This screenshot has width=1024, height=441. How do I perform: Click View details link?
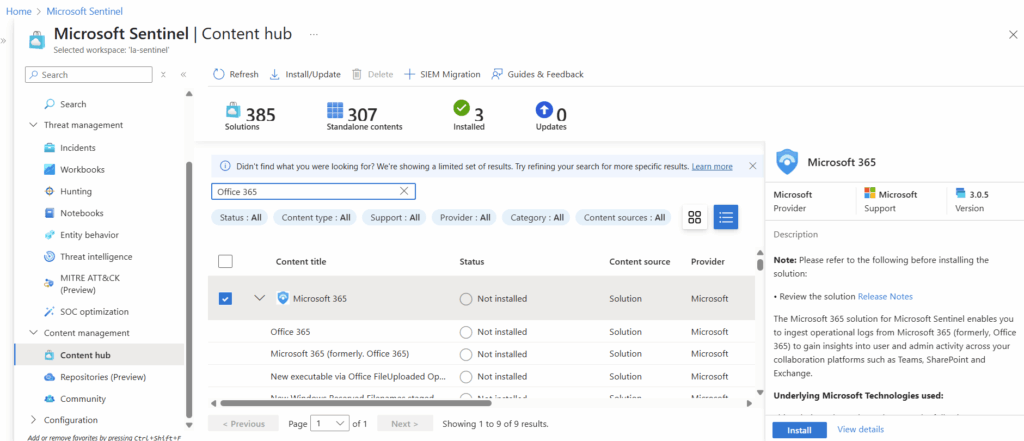pyautogui.click(x=860, y=429)
